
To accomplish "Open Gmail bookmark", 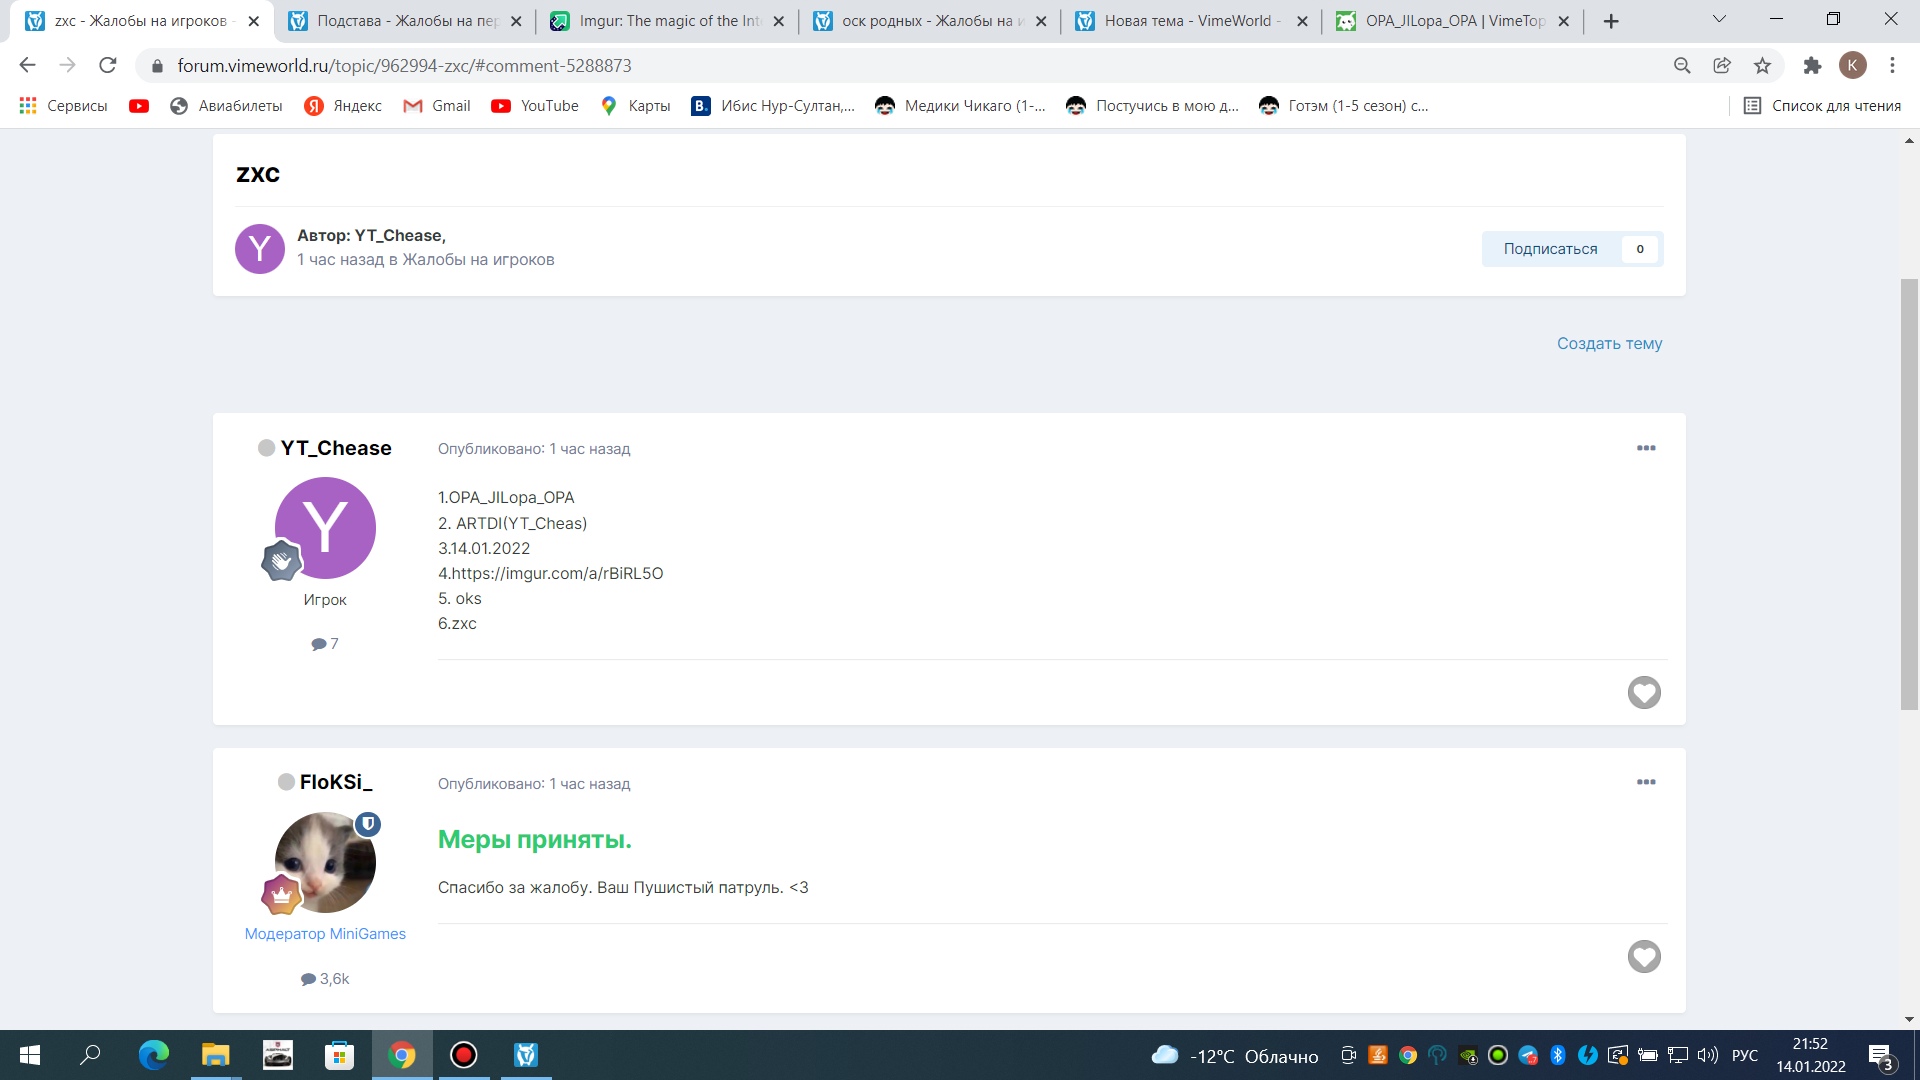I will coord(437,106).
